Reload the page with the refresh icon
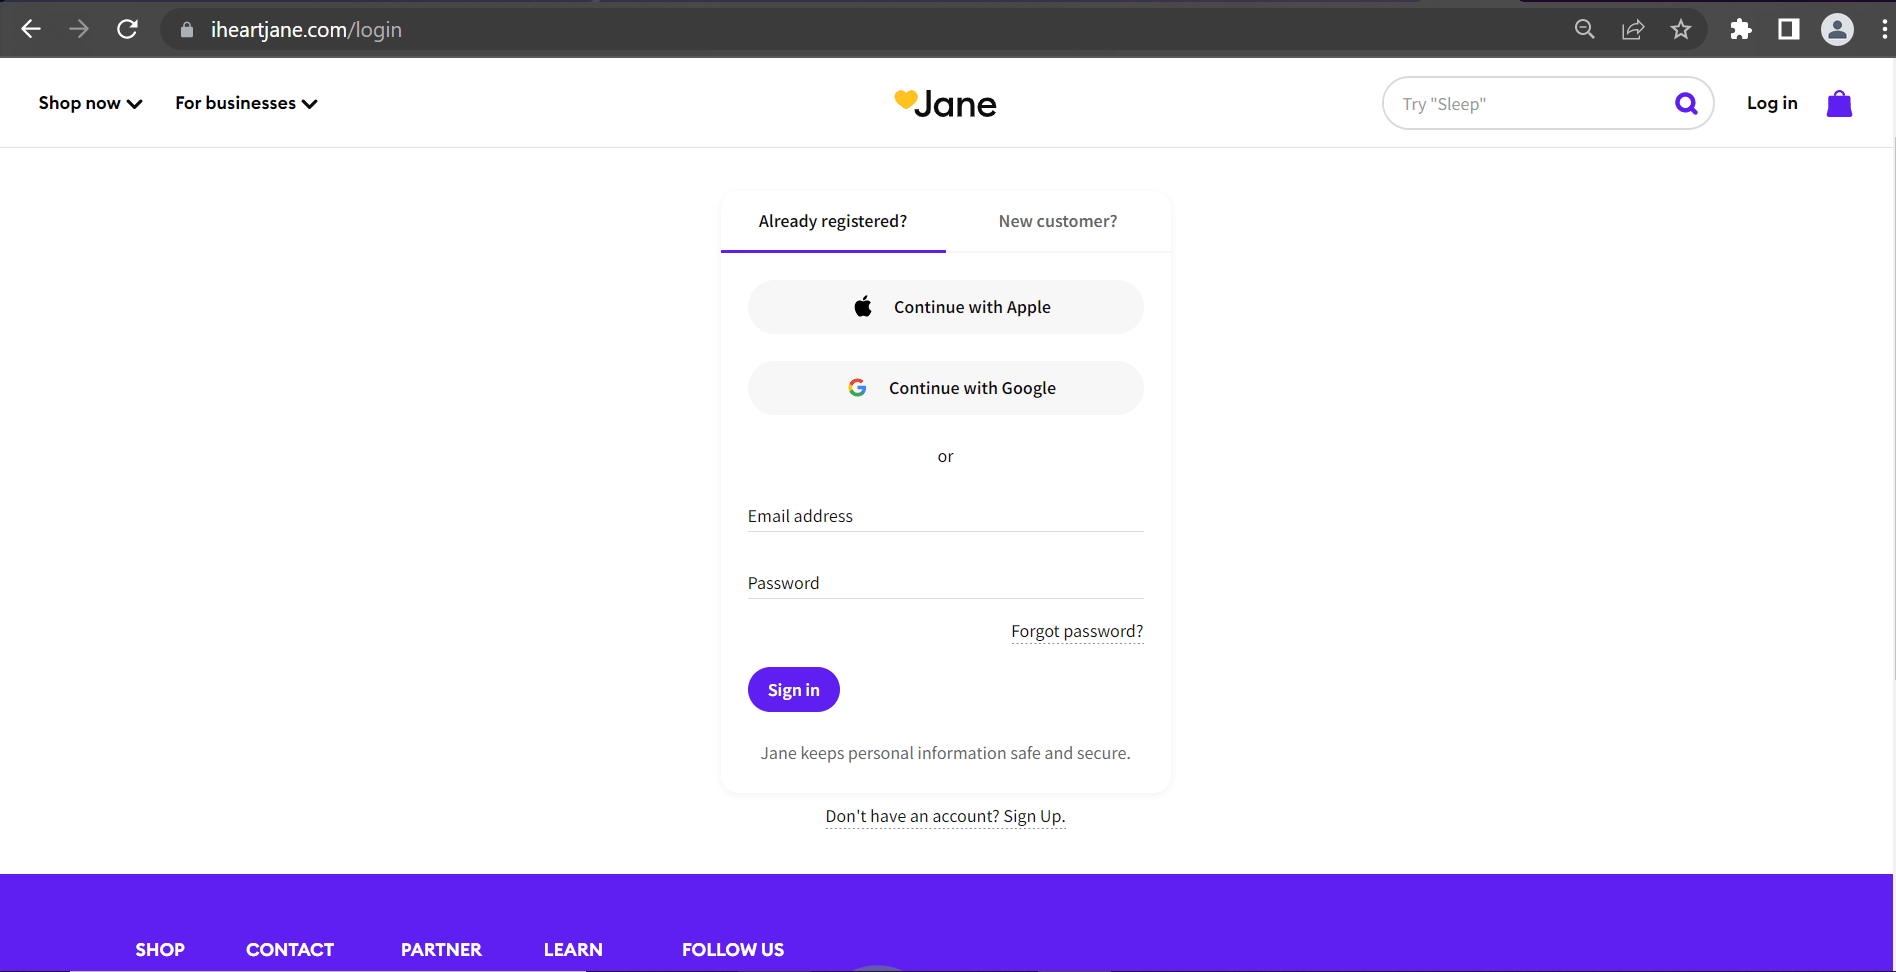The width and height of the screenshot is (1896, 972). coord(127,29)
